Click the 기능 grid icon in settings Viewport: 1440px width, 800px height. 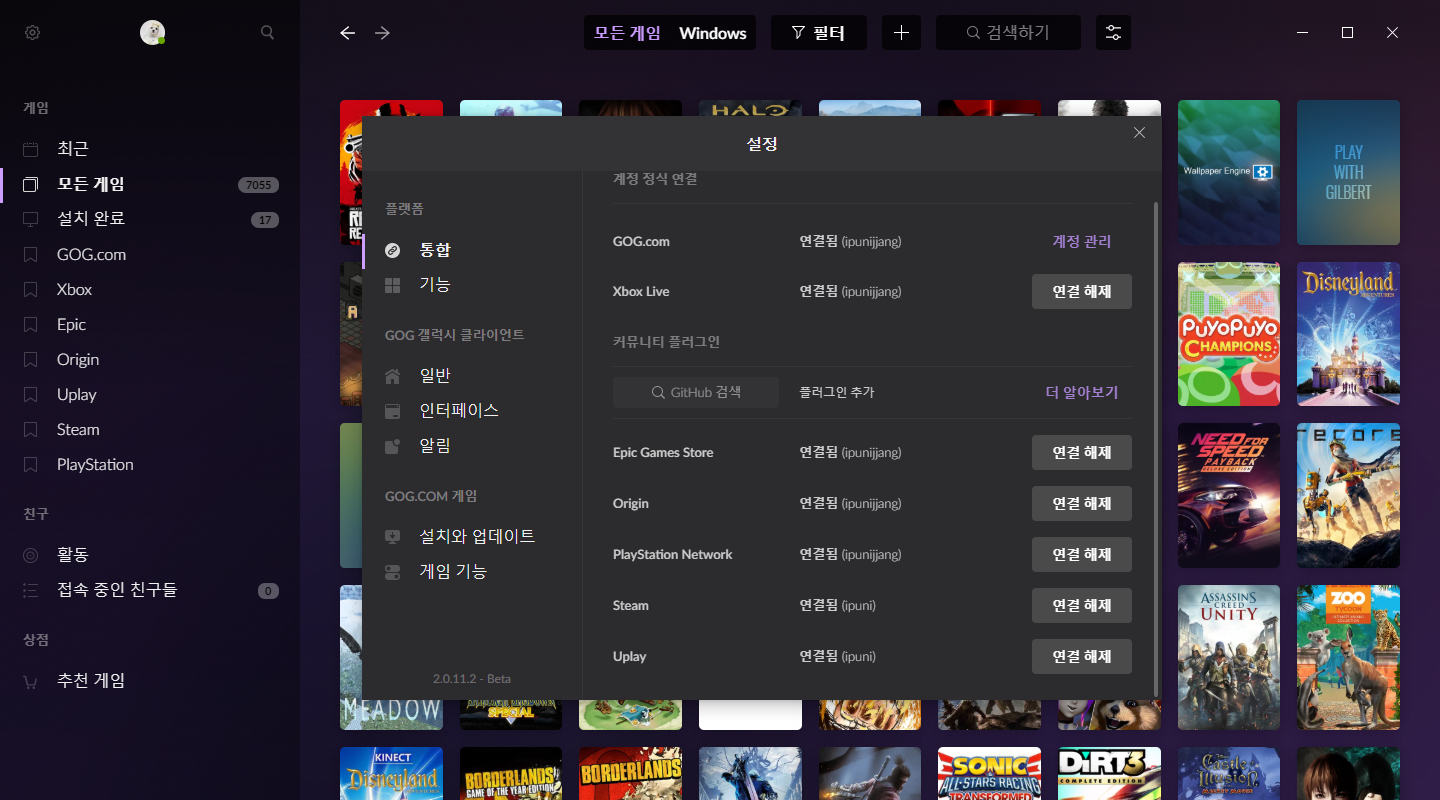tap(393, 285)
